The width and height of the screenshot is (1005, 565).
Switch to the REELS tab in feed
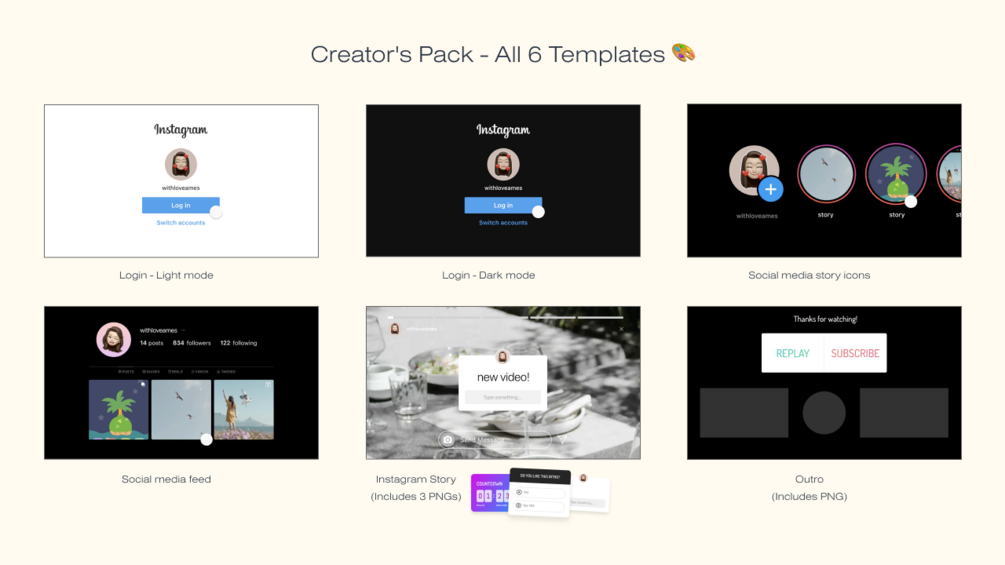coord(176,372)
